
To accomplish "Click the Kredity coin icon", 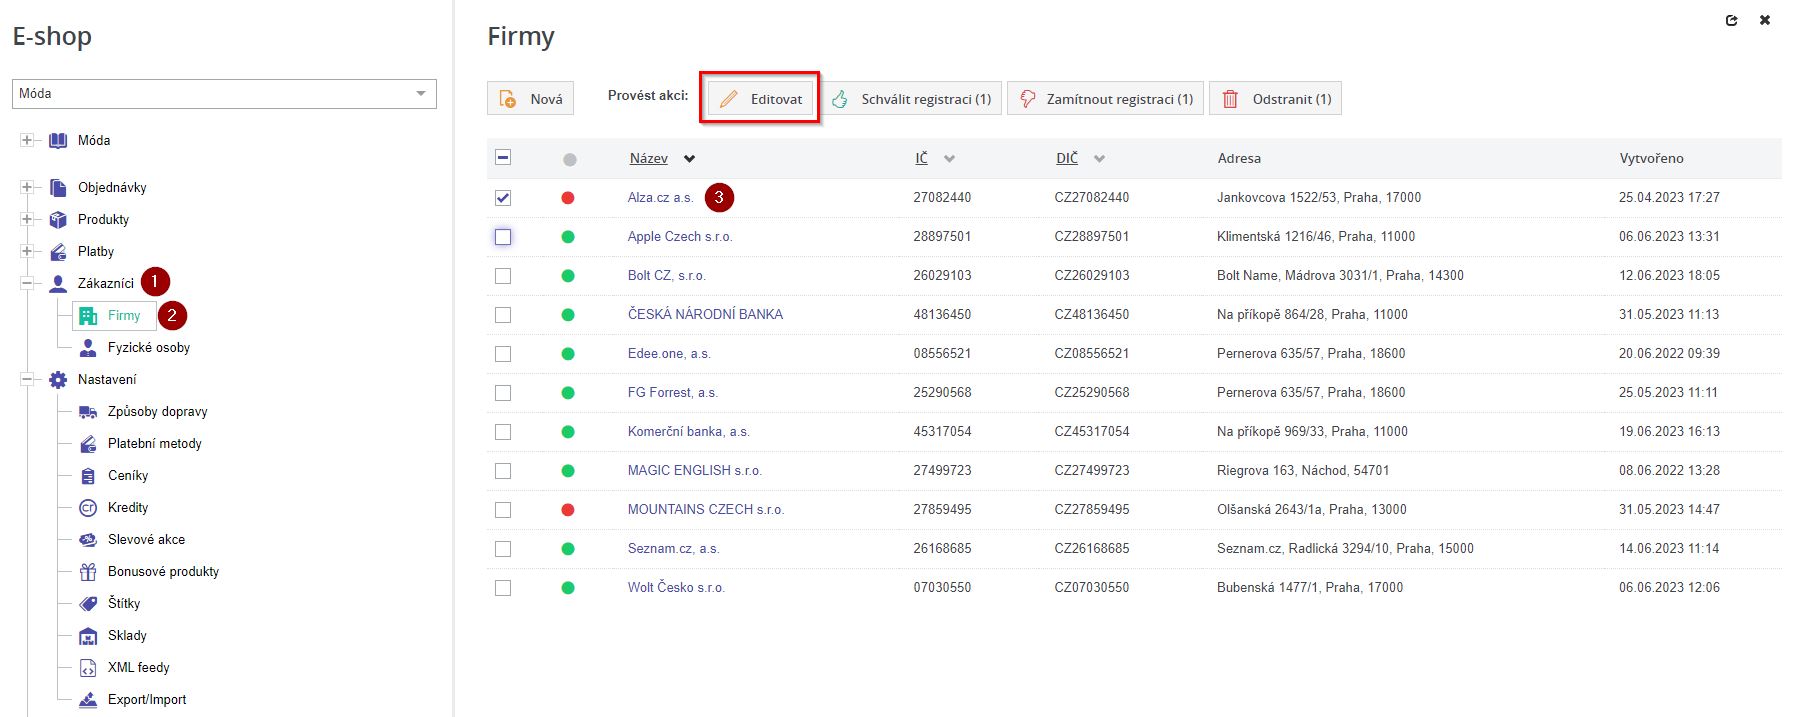I will [88, 508].
